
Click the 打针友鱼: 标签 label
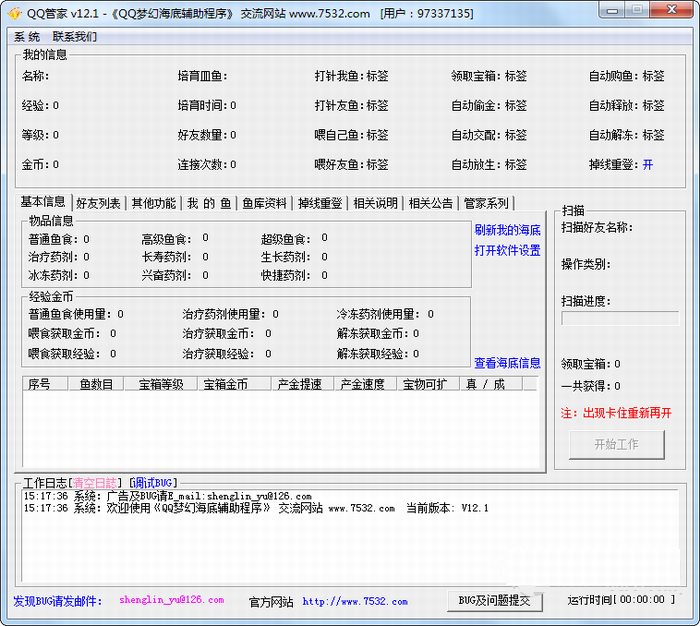351,105
